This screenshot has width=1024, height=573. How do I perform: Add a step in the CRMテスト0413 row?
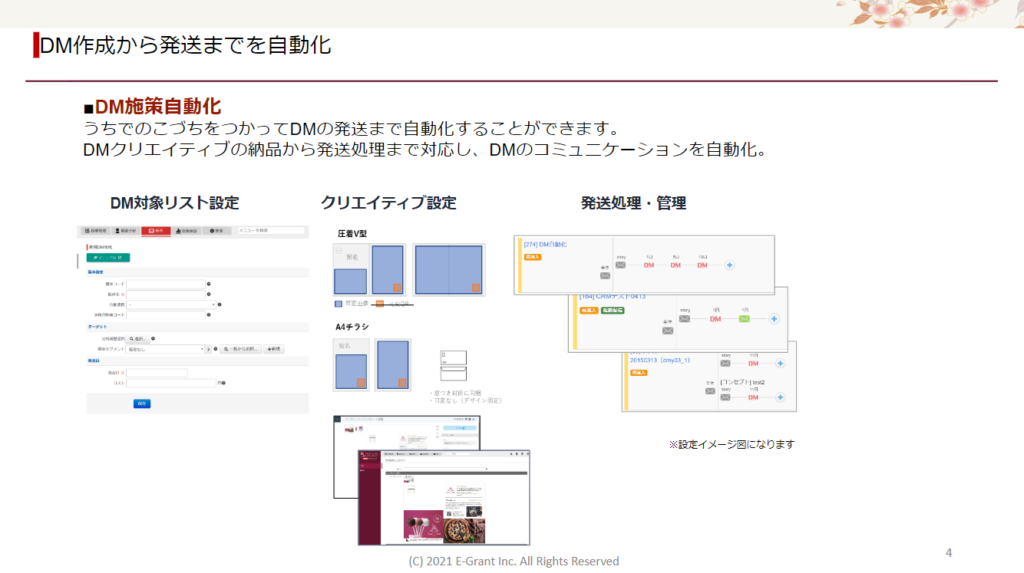pyautogui.click(x=772, y=319)
